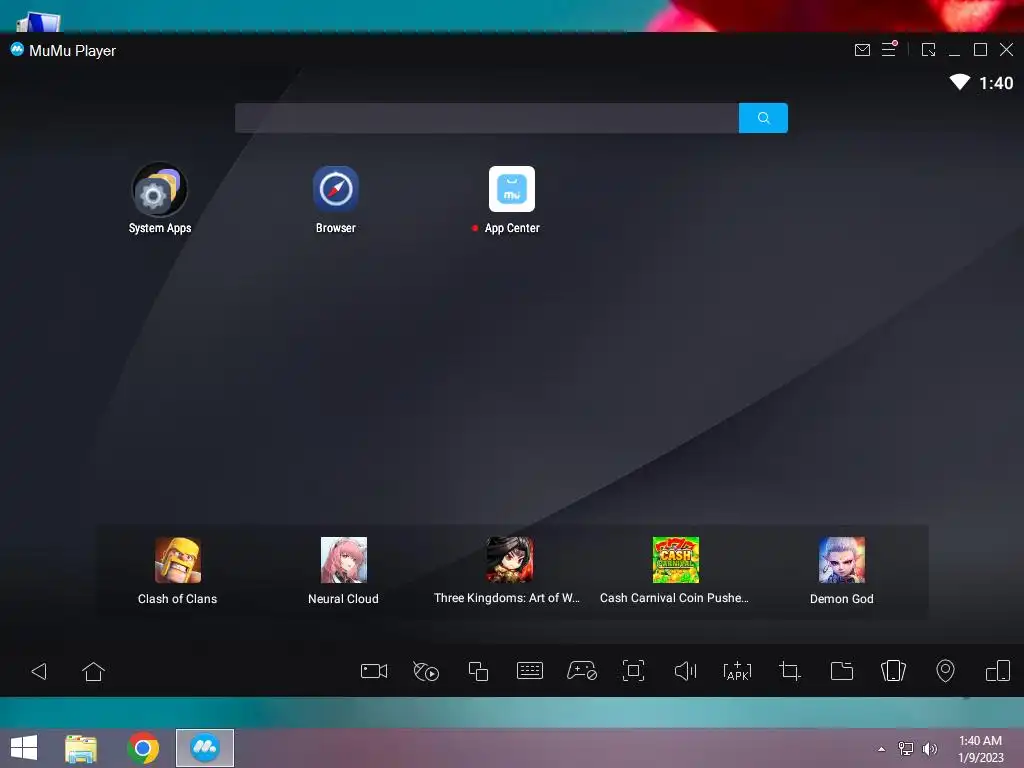Open the virtual location tool
The height and width of the screenshot is (768, 1024).
(945, 671)
